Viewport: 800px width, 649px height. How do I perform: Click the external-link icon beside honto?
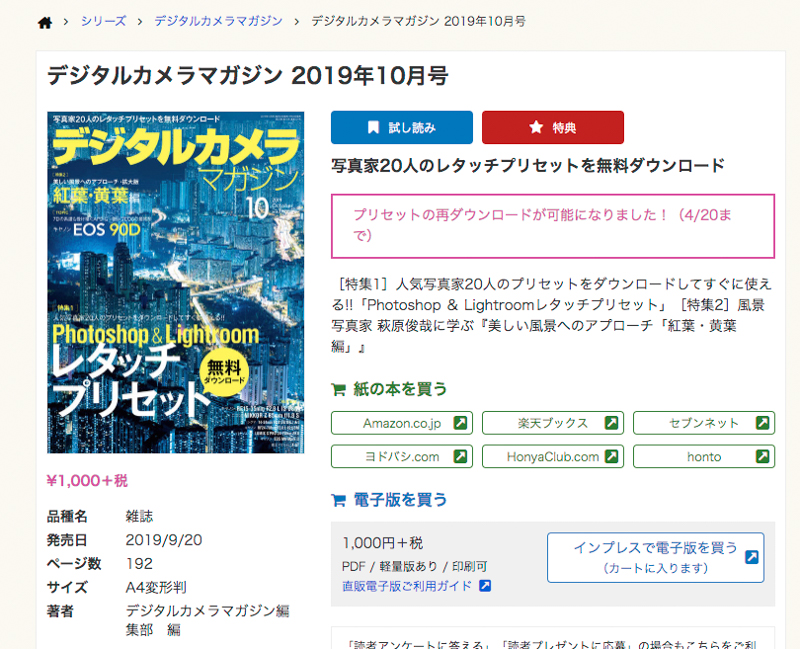tap(762, 456)
